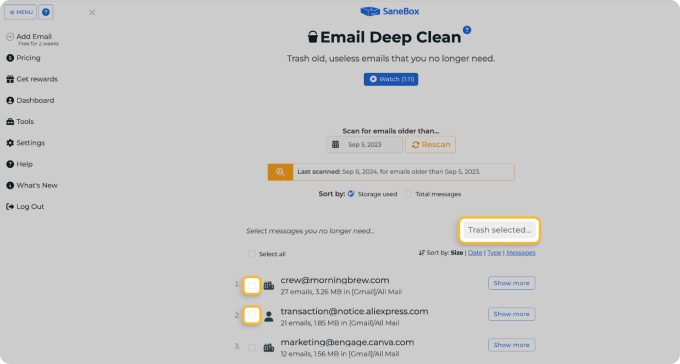Open the Pricing page
Image resolution: width=680 pixels, height=364 pixels.
pyautogui.click(x=28, y=58)
